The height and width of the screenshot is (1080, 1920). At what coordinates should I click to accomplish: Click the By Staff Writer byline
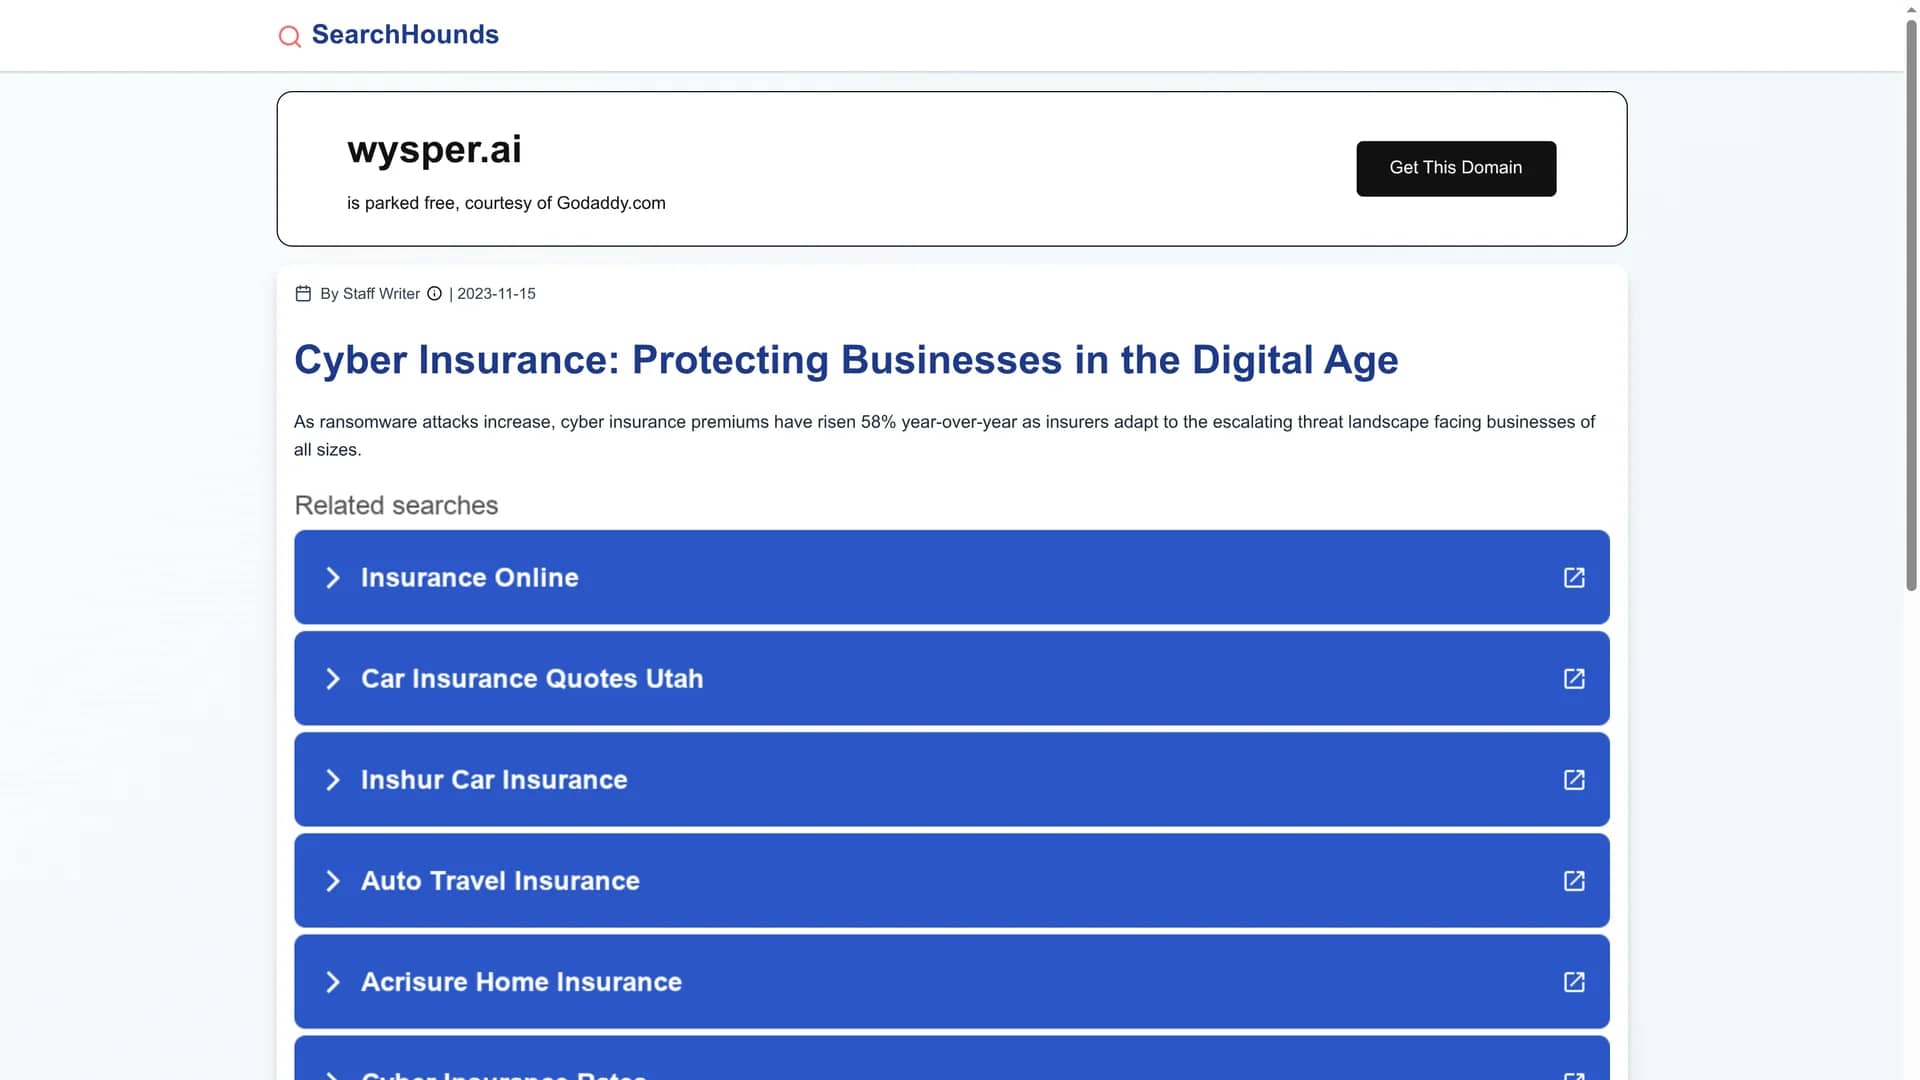[370, 293]
